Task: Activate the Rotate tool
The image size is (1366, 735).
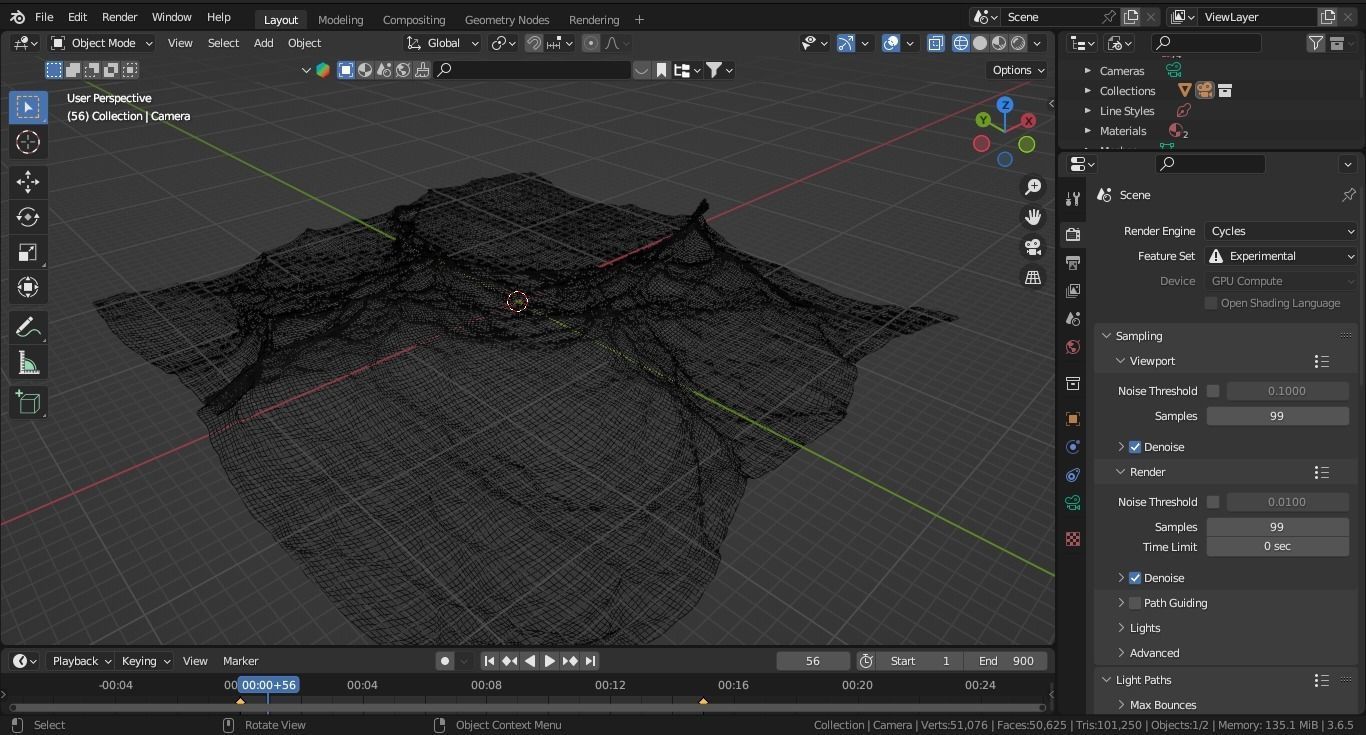Action: 28,217
